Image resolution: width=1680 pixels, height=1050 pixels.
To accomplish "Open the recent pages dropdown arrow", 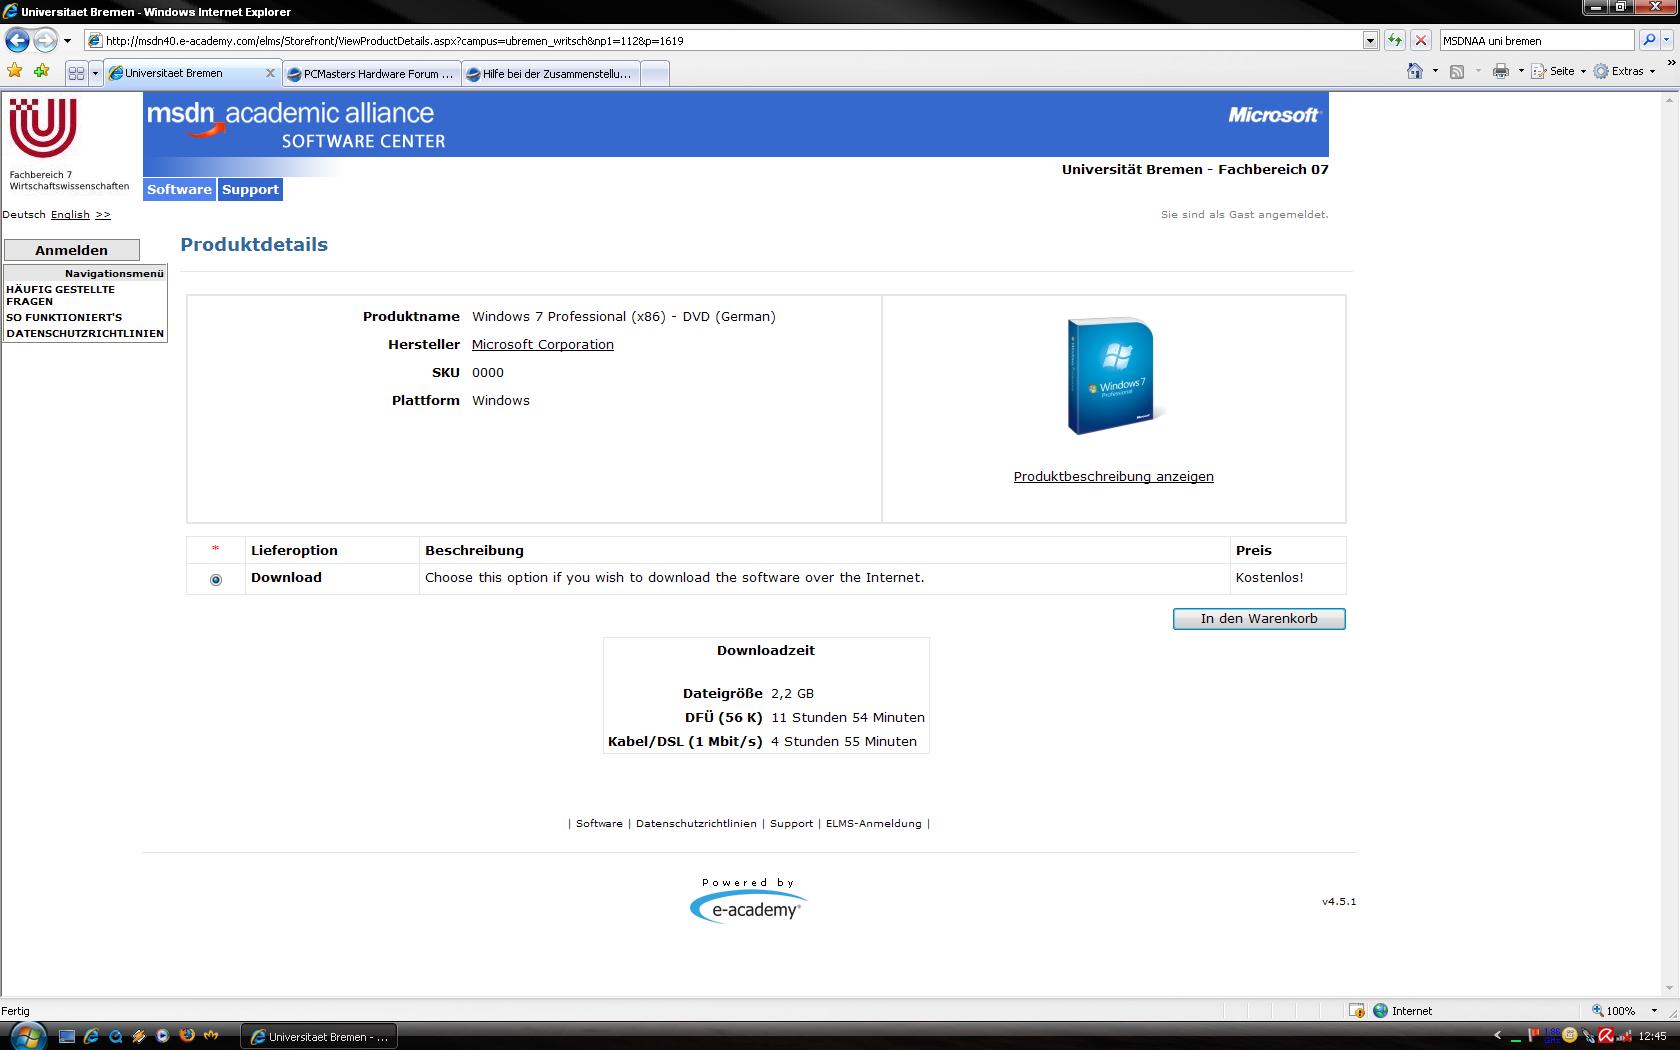I will pos(67,41).
